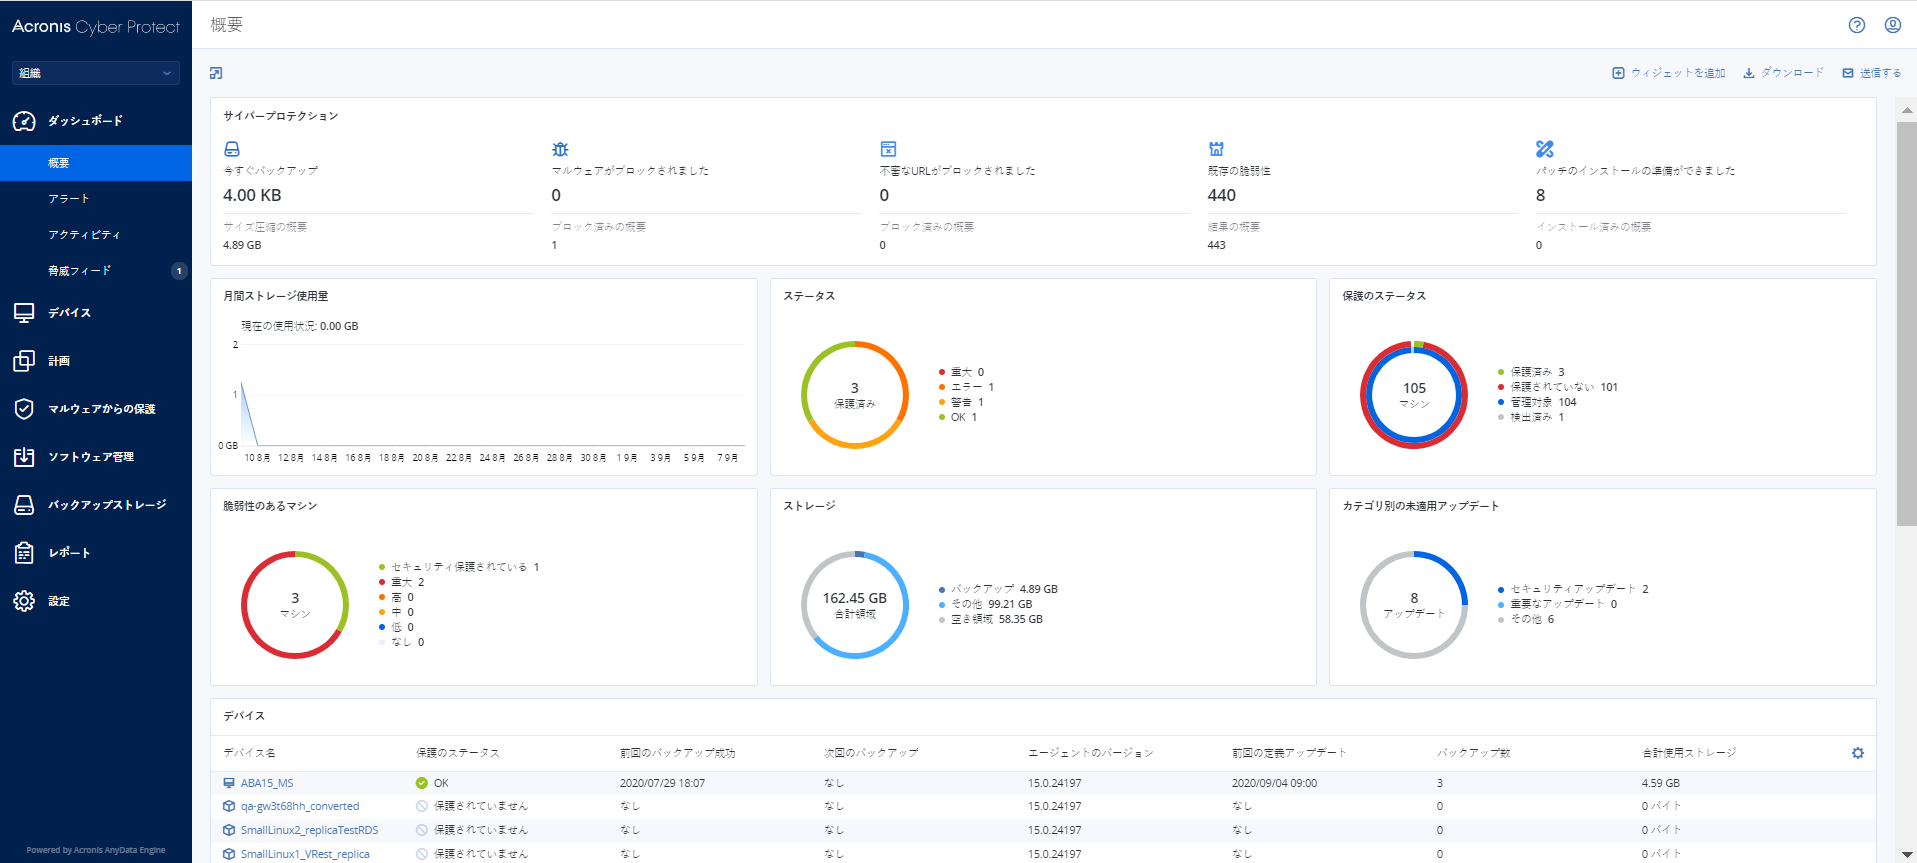The height and width of the screenshot is (863, 1917).
Task: Open 脅威フィード in the sidebar
Action: pos(80,271)
